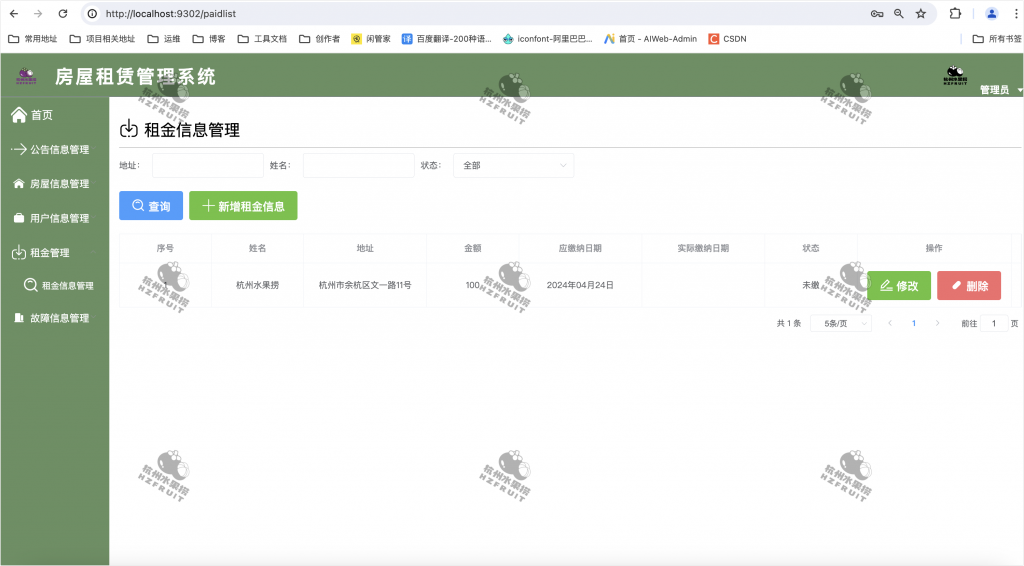Open the 所有书签 folder
This screenshot has width=1024, height=566.
click(997, 39)
